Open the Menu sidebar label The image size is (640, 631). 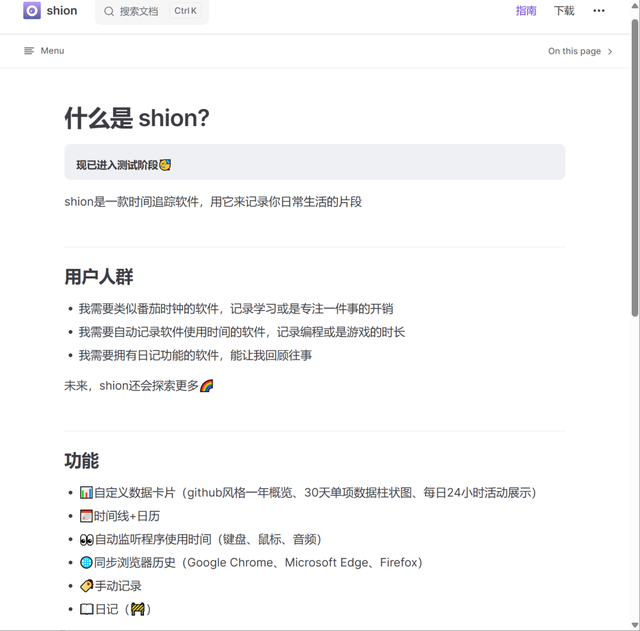[52, 51]
